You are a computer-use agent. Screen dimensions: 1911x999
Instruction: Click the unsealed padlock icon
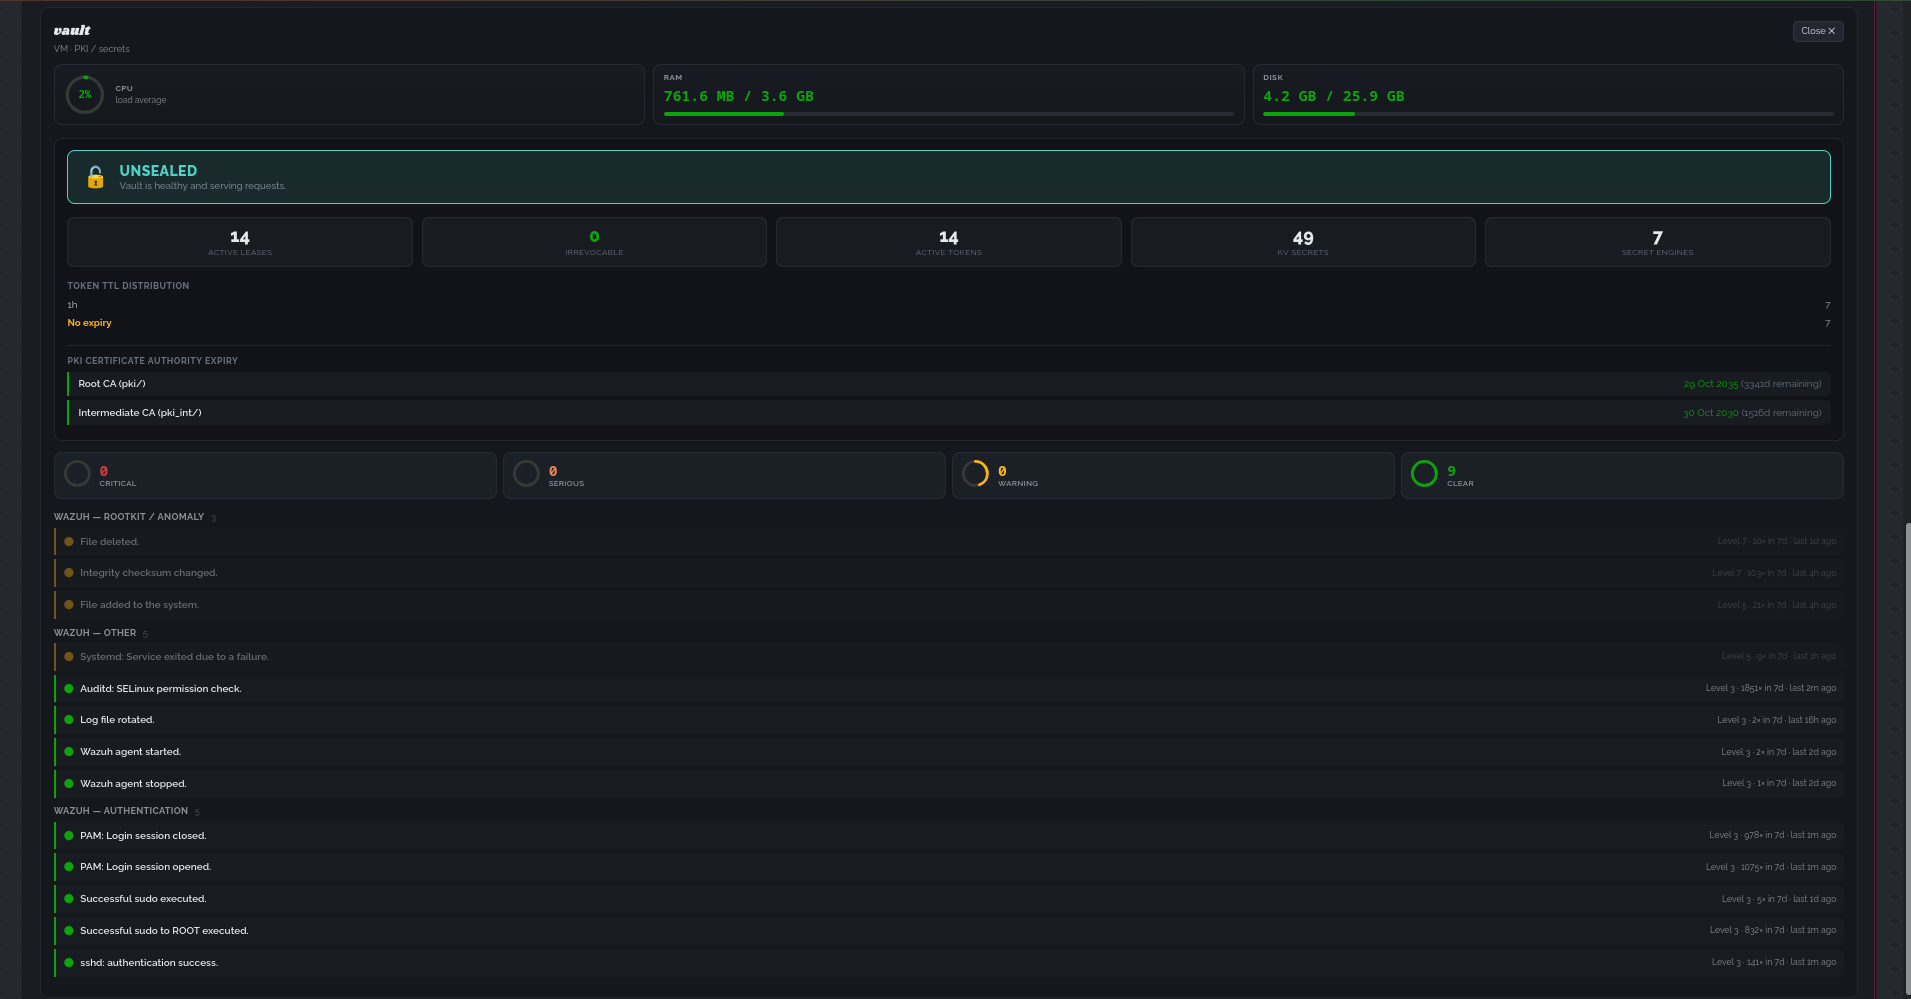point(95,177)
